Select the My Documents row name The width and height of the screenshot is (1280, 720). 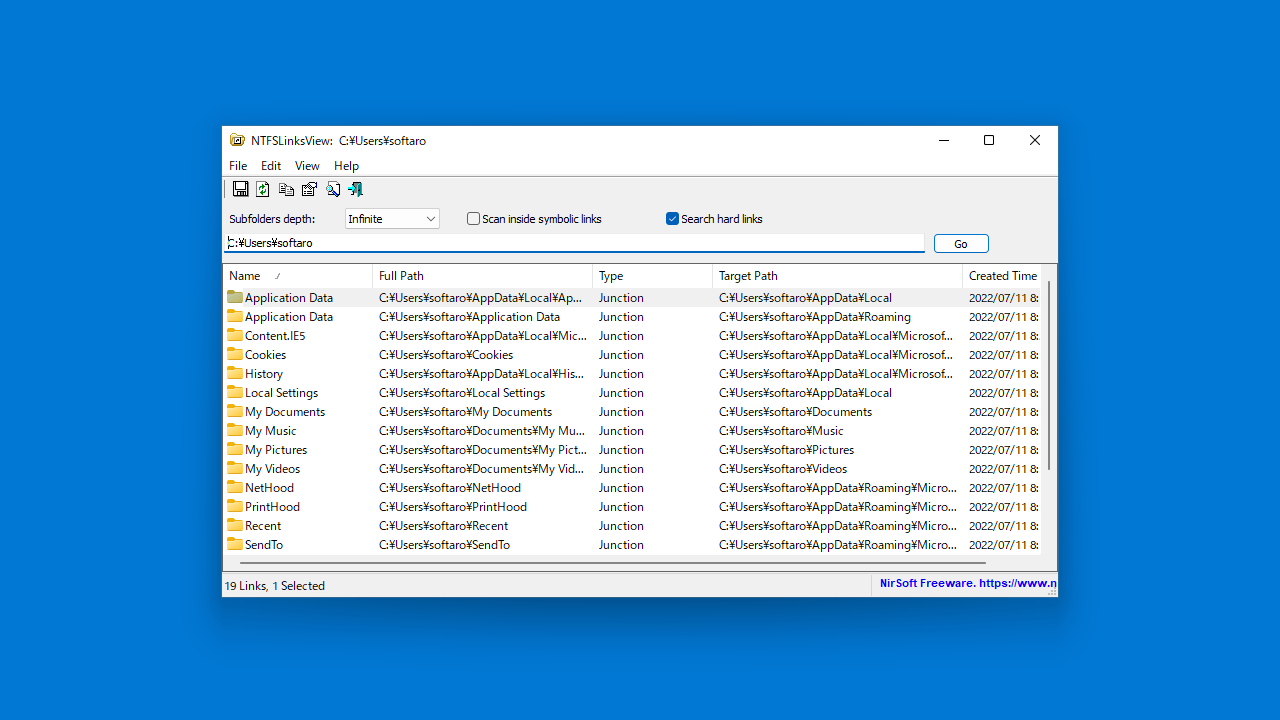[x=285, y=412]
